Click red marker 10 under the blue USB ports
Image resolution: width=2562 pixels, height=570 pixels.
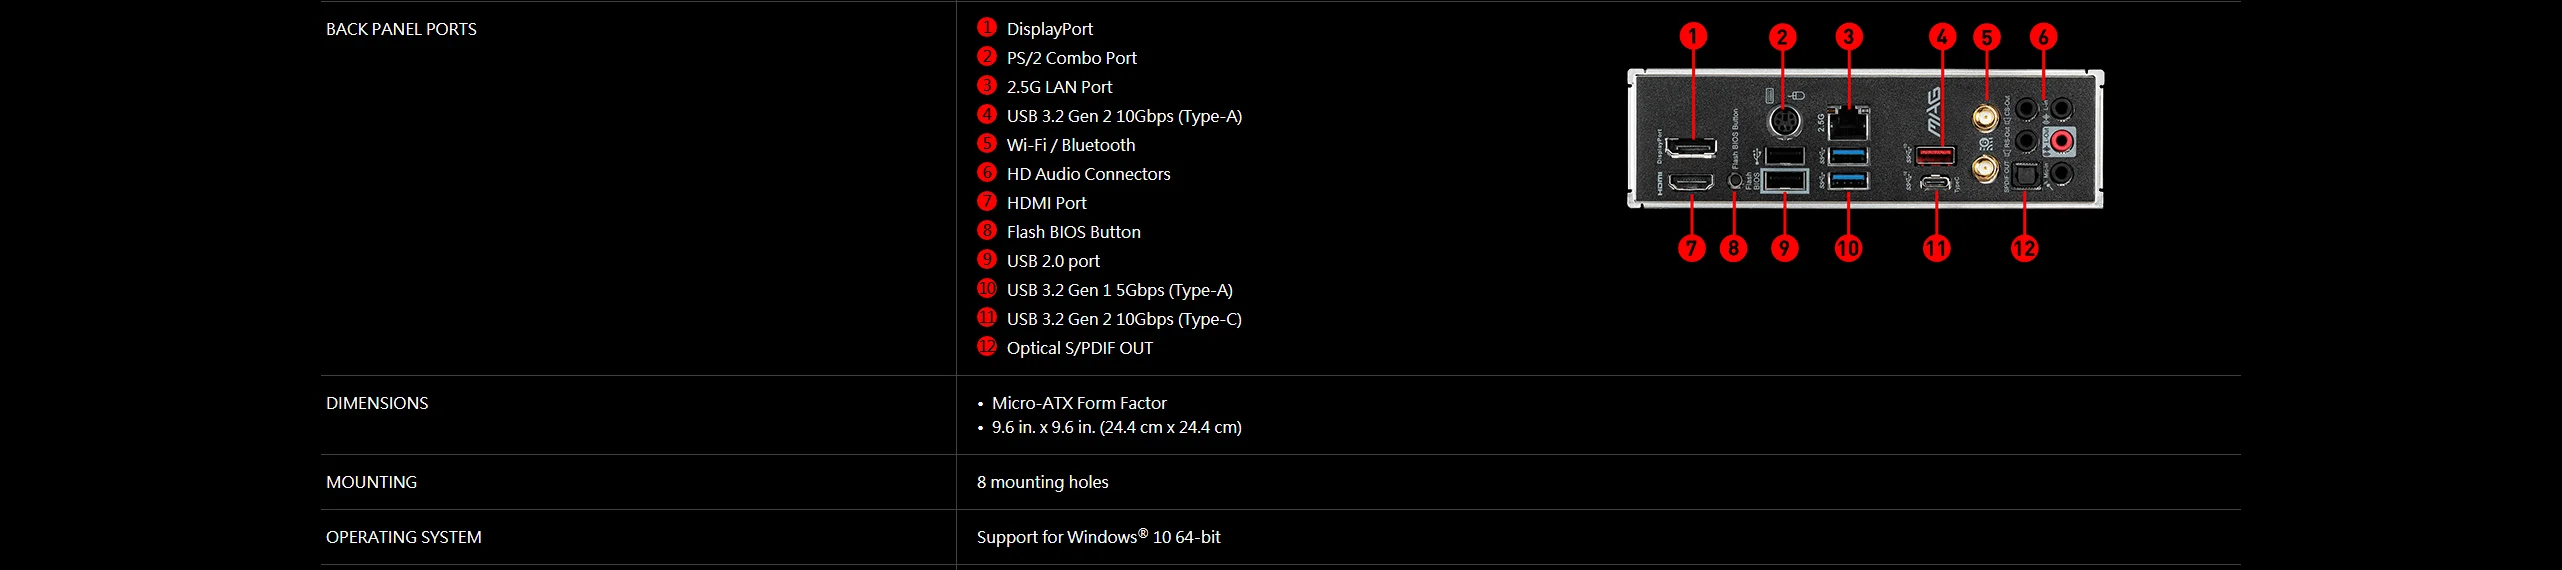pos(1848,248)
